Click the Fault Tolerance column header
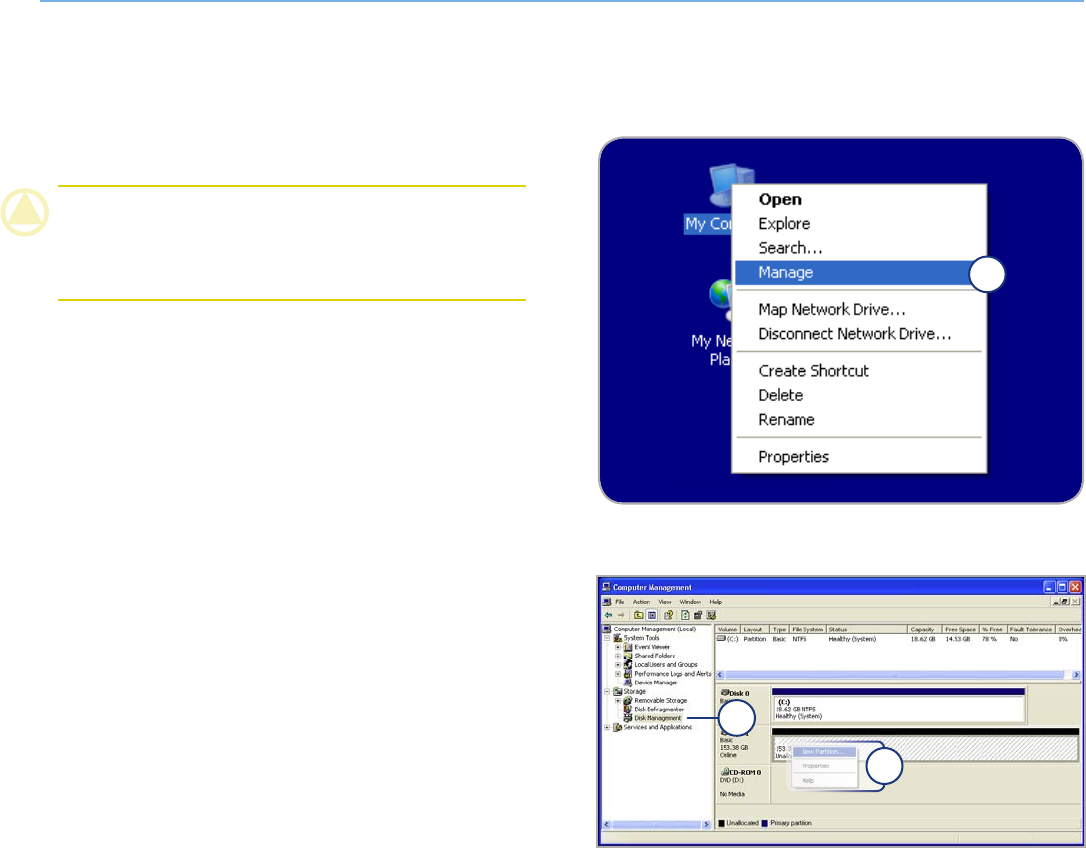The width and height of the screenshot is (1086, 848). coord(1031,629)
